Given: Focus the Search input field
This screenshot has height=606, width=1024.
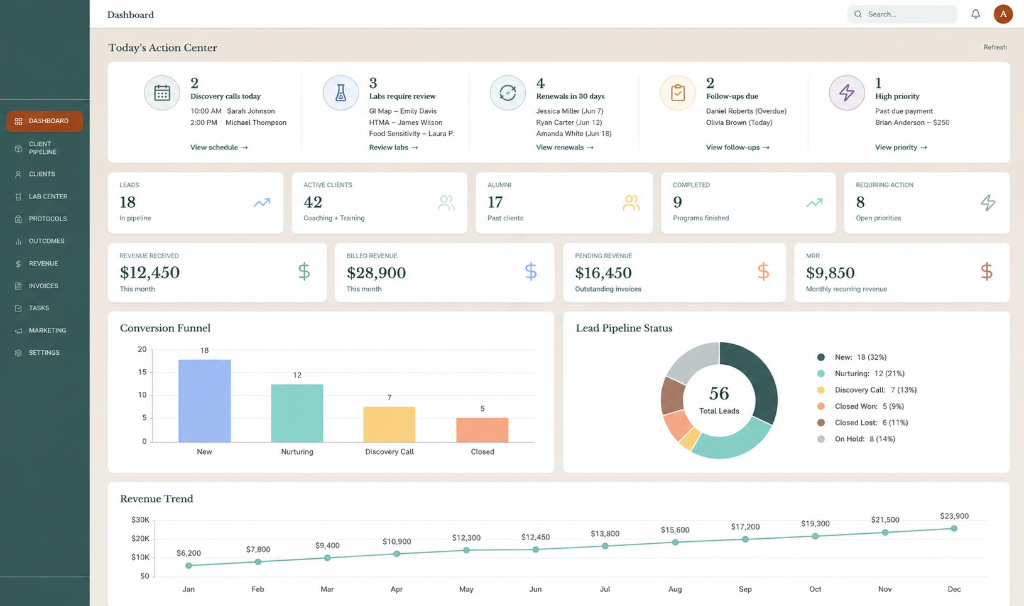Looking at the screenshot, I should pyautogui.click(x=902, y=14).
